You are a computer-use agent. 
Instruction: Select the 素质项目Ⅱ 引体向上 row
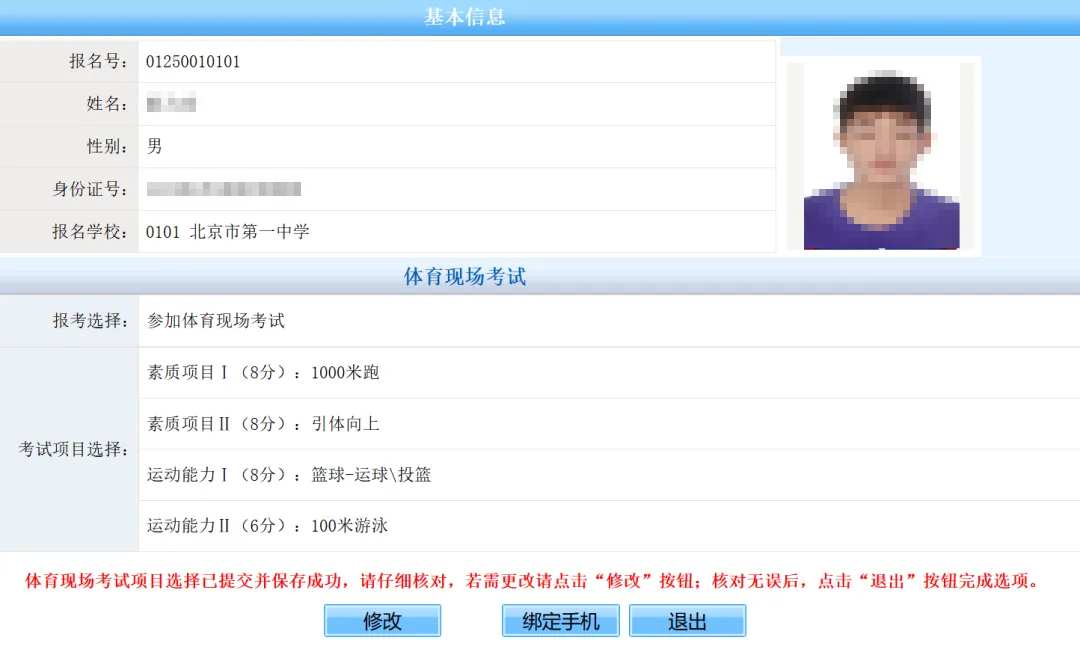pos(263,424)
